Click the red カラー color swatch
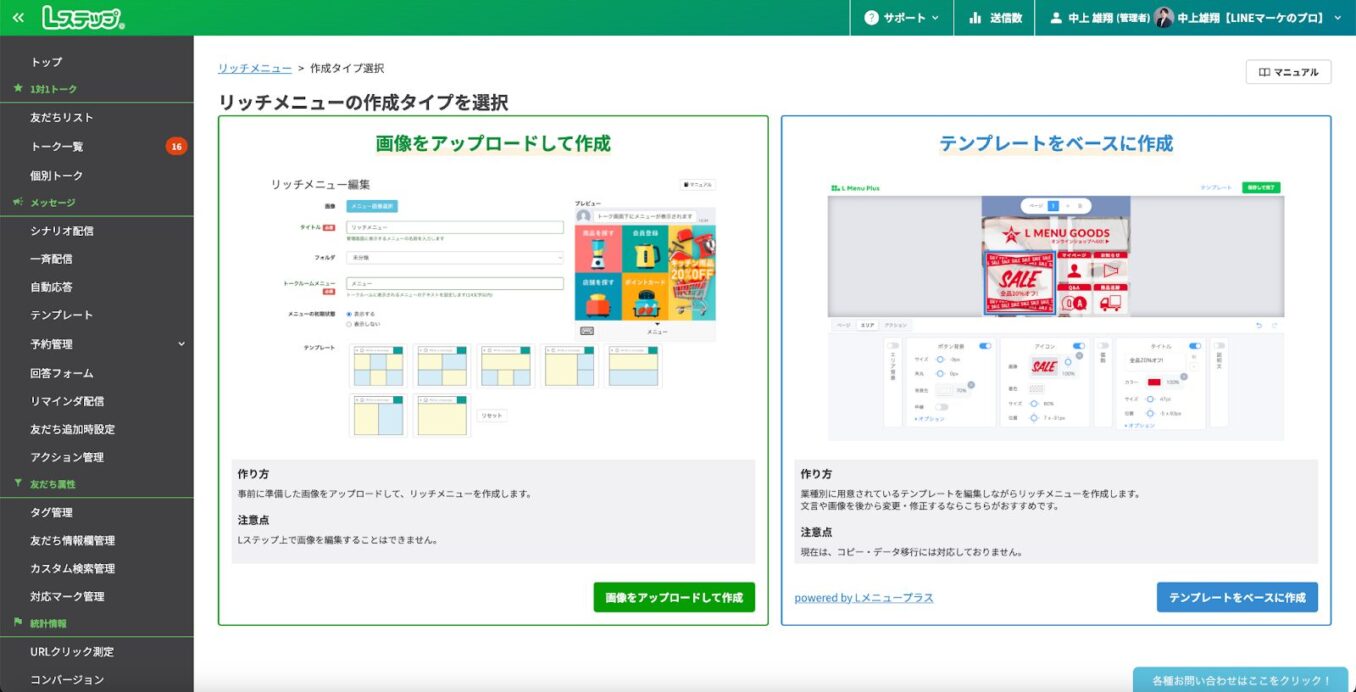 click(1154, 382)
